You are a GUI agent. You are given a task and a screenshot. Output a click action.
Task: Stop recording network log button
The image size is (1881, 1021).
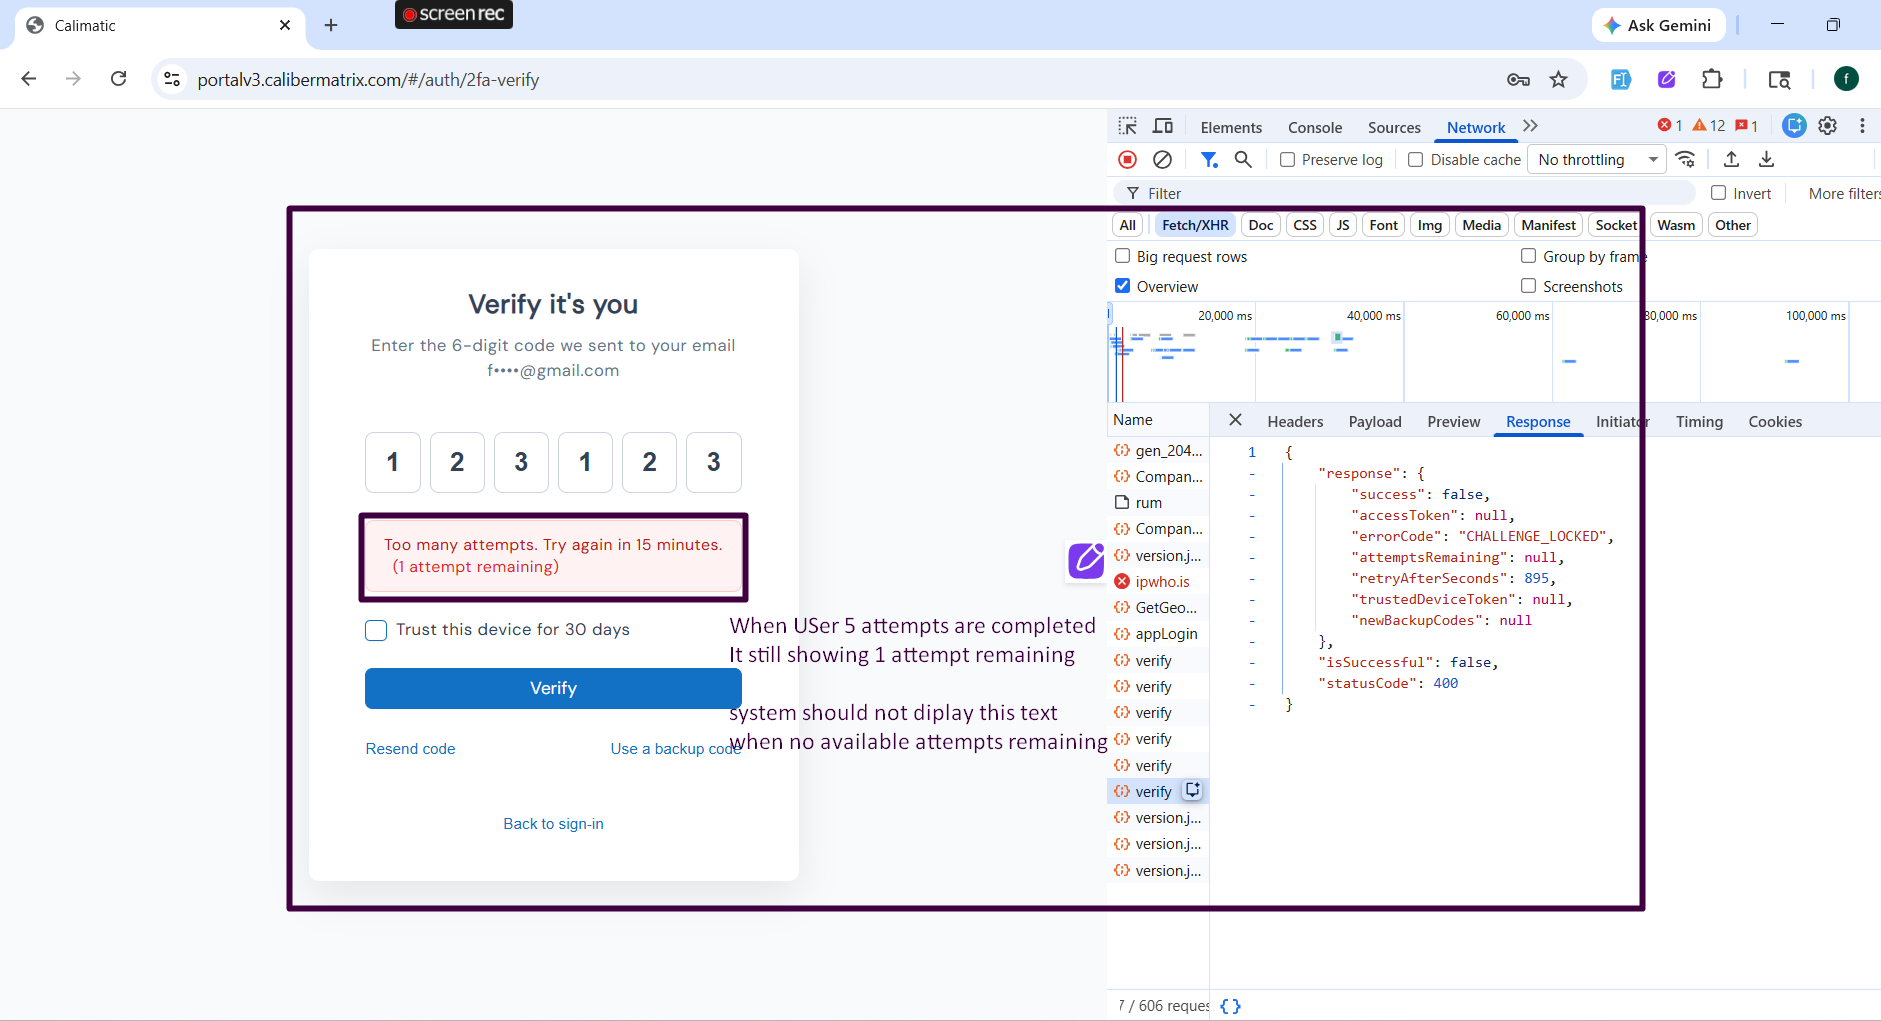pyautogui.click(x=1128, y=159)
